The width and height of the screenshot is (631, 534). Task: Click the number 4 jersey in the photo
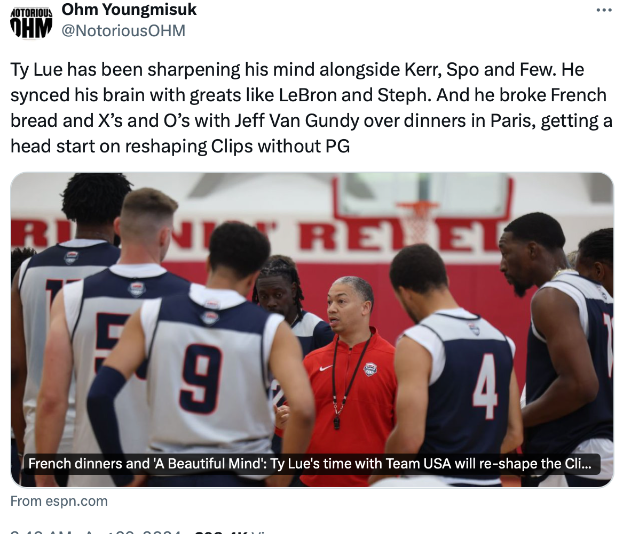(485, 386)
